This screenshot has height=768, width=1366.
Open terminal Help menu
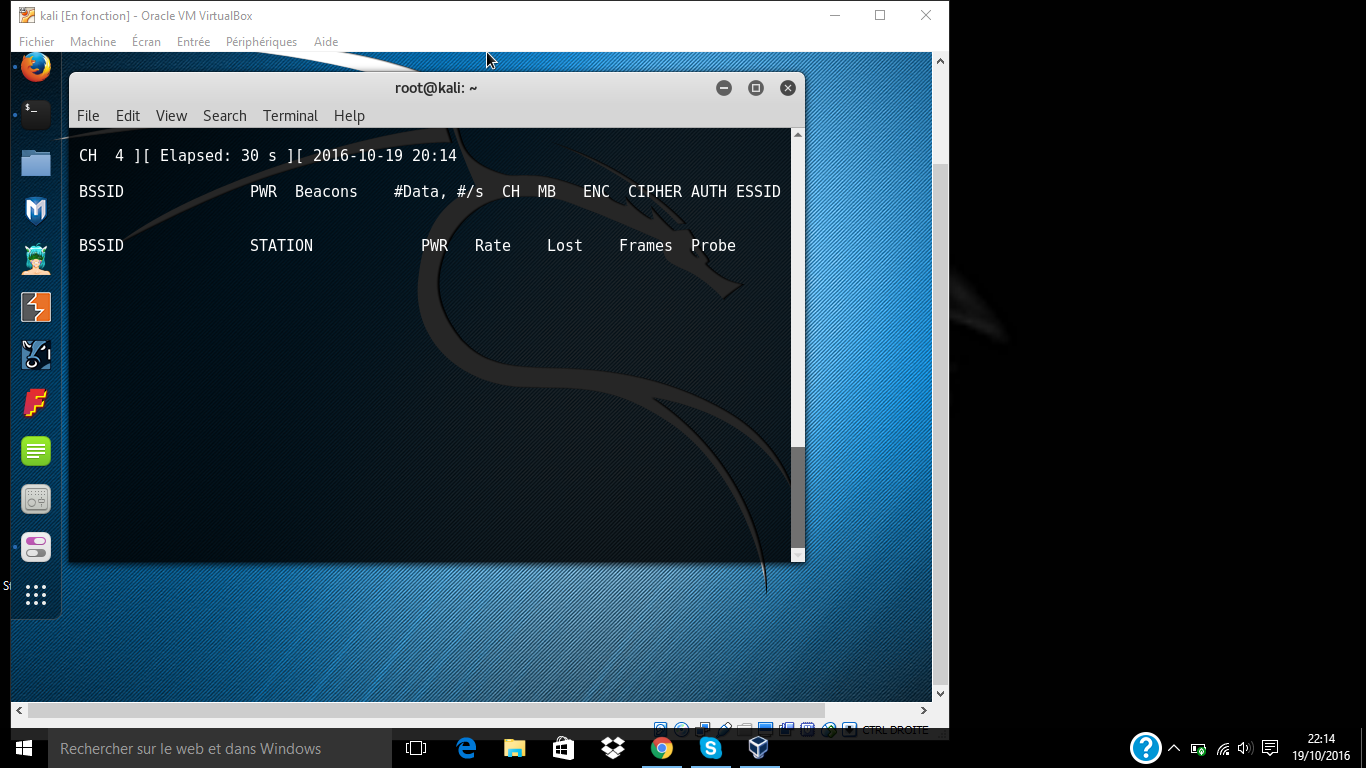(349, 116)
